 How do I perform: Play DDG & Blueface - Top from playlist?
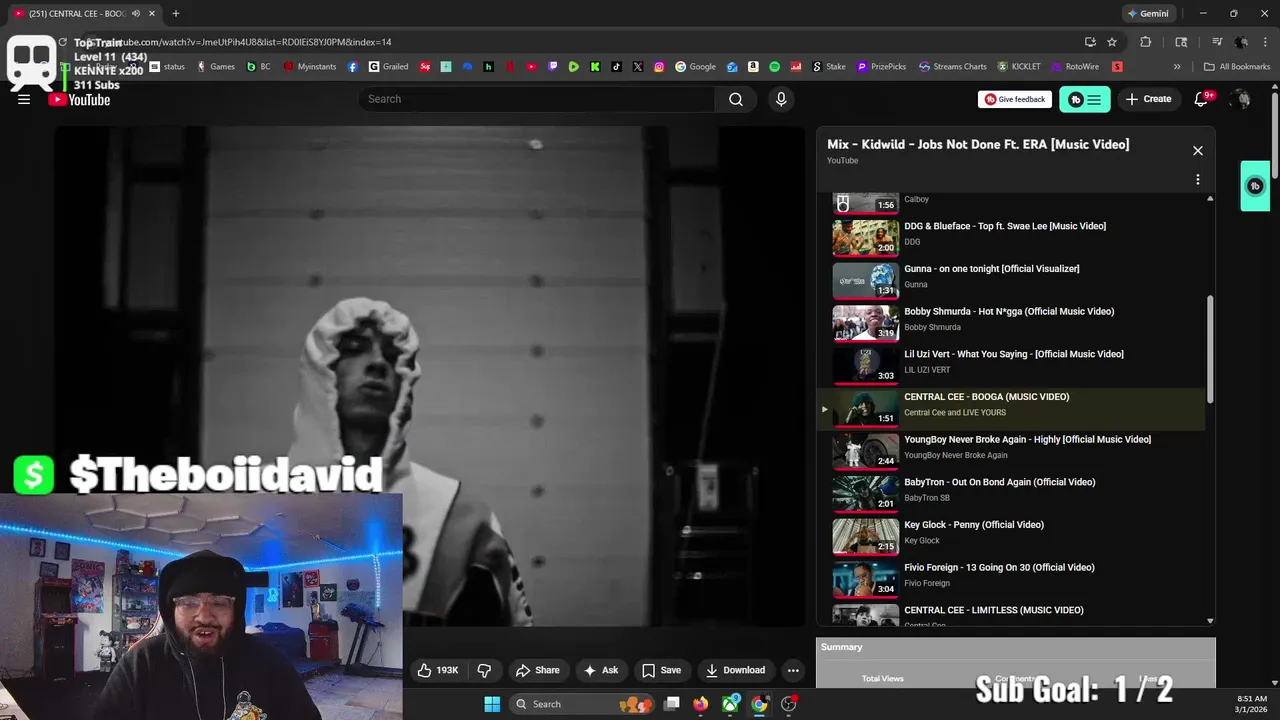pyautogui.click(x=1012, y=238)
